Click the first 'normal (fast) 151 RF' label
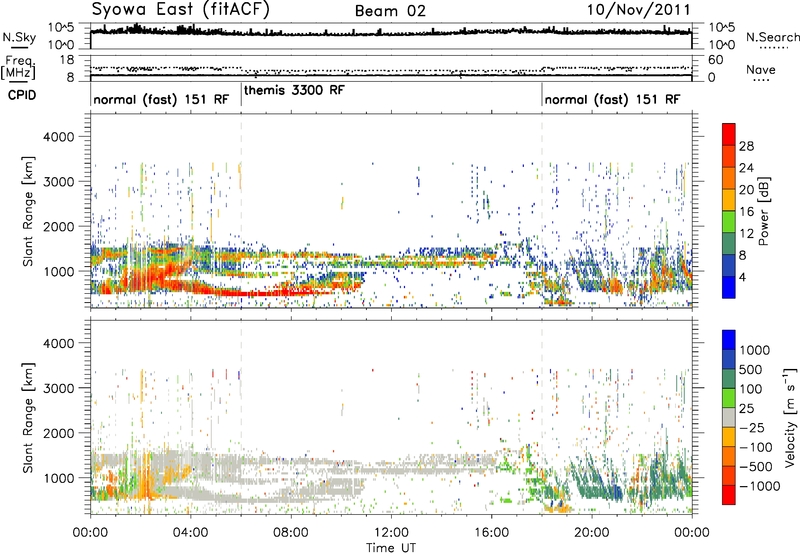This screenshot has height=554, width=800. point(161,99)
